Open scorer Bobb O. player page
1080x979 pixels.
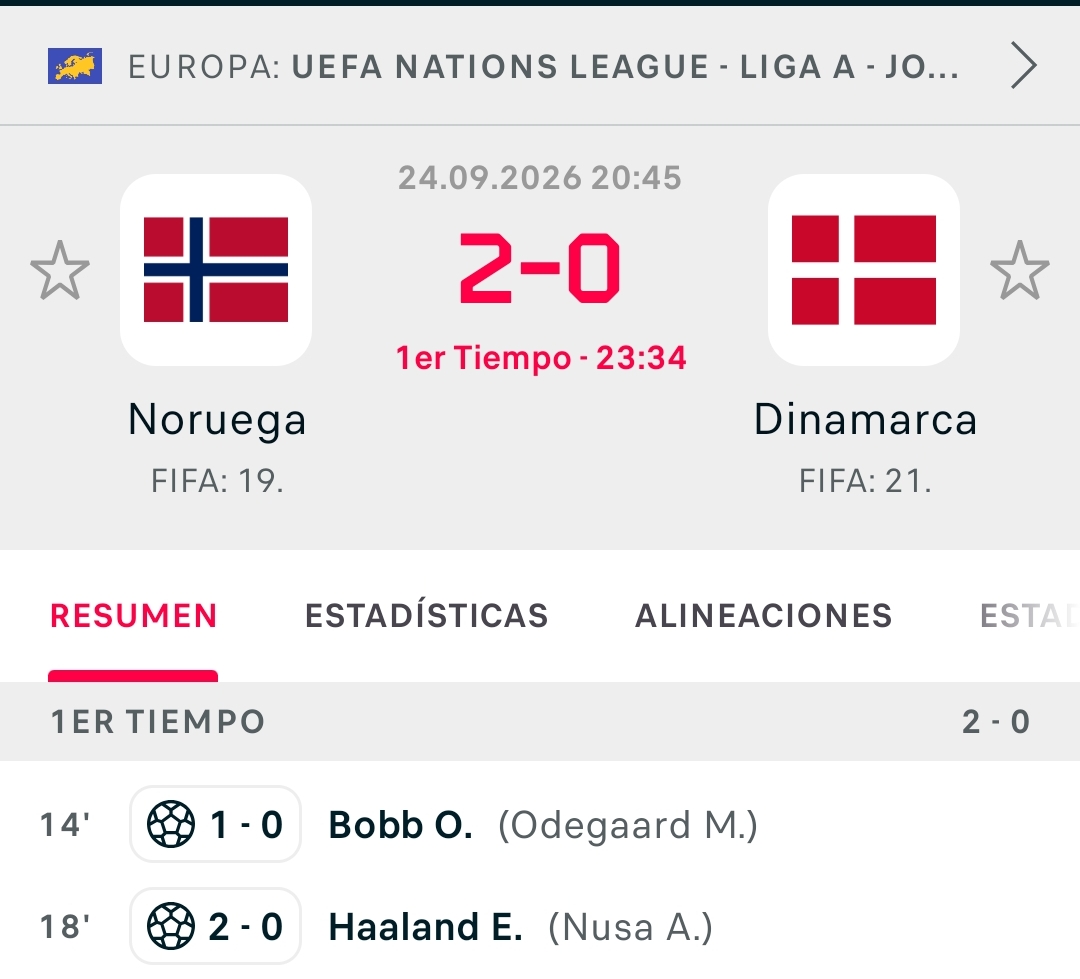400,825
